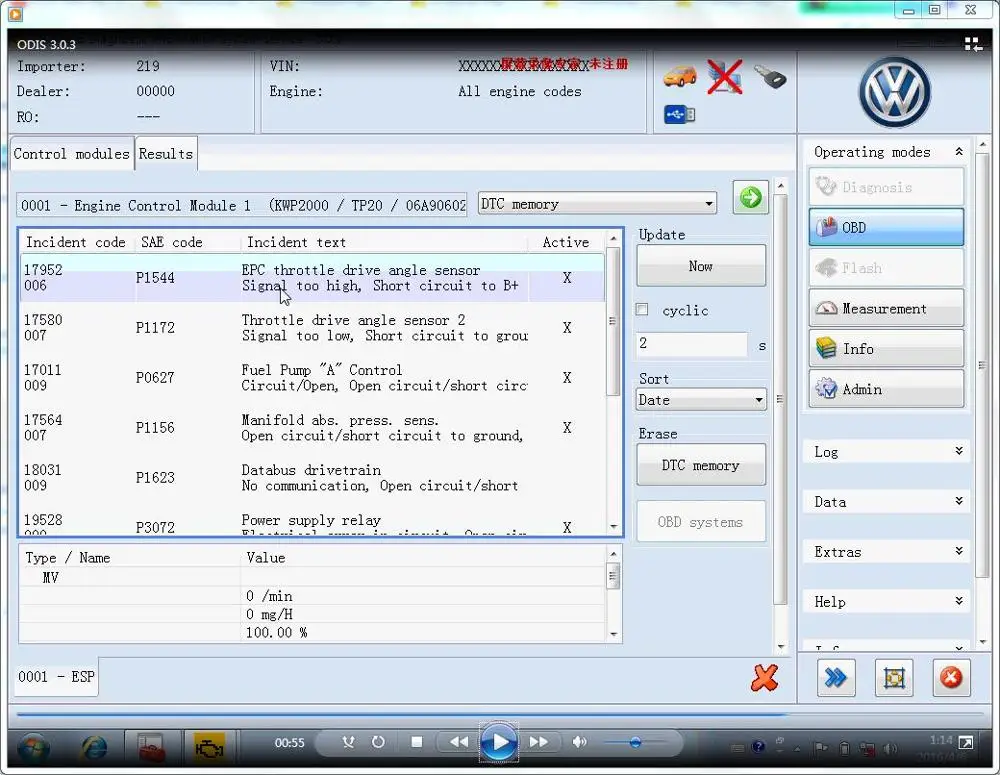1000x775 pixels.
Task: Click the cyclic interval seconds field
Action: [692, 343]
